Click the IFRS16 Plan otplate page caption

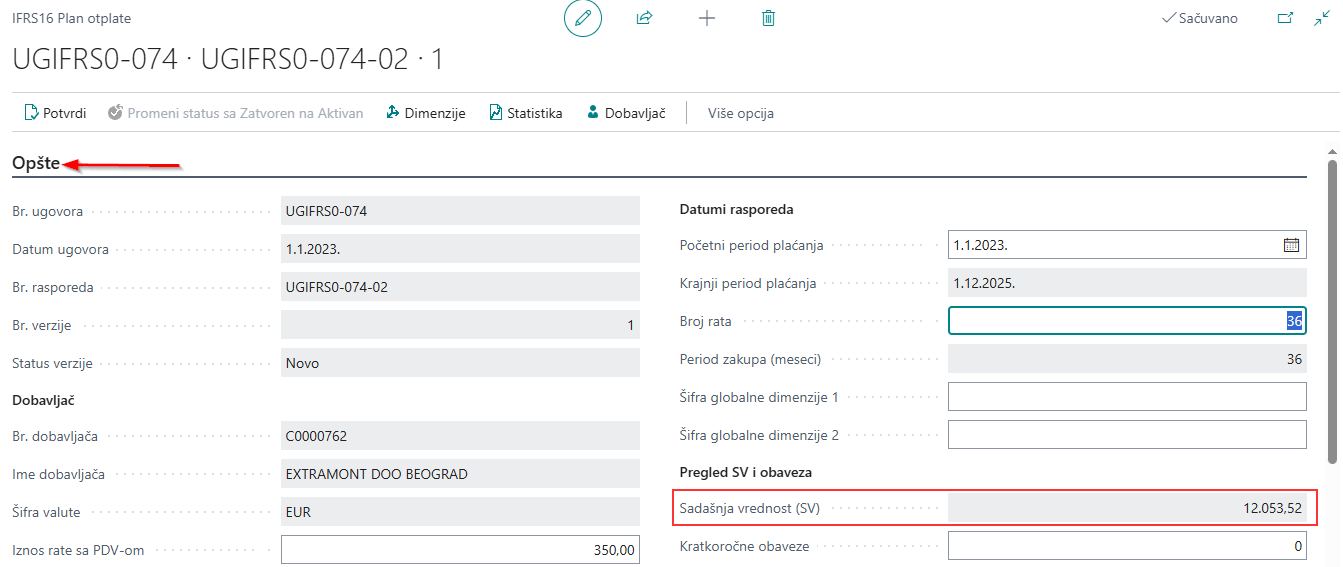71,18
